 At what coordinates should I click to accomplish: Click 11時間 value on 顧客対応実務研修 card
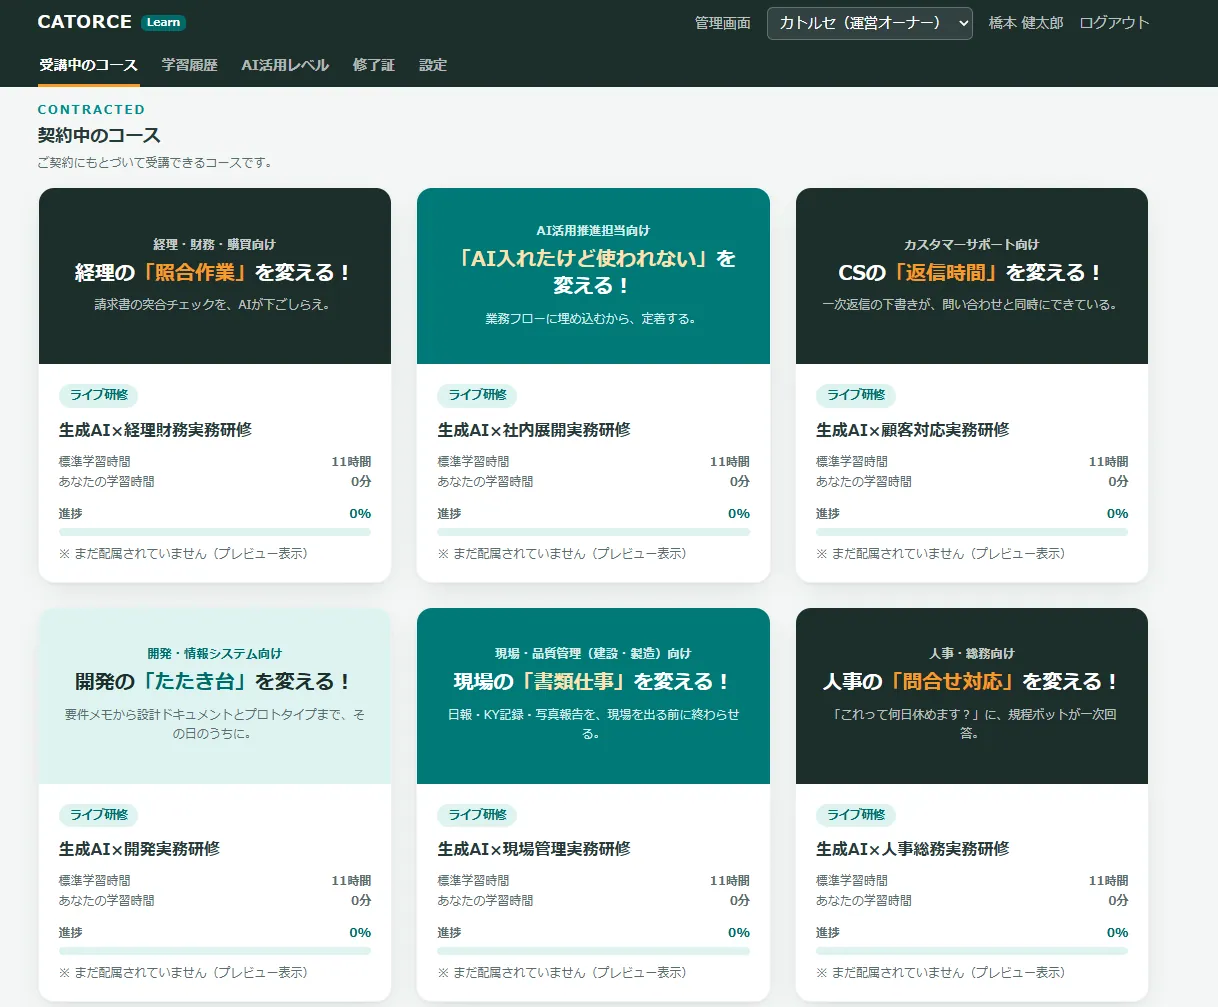tap(1108, 462)
